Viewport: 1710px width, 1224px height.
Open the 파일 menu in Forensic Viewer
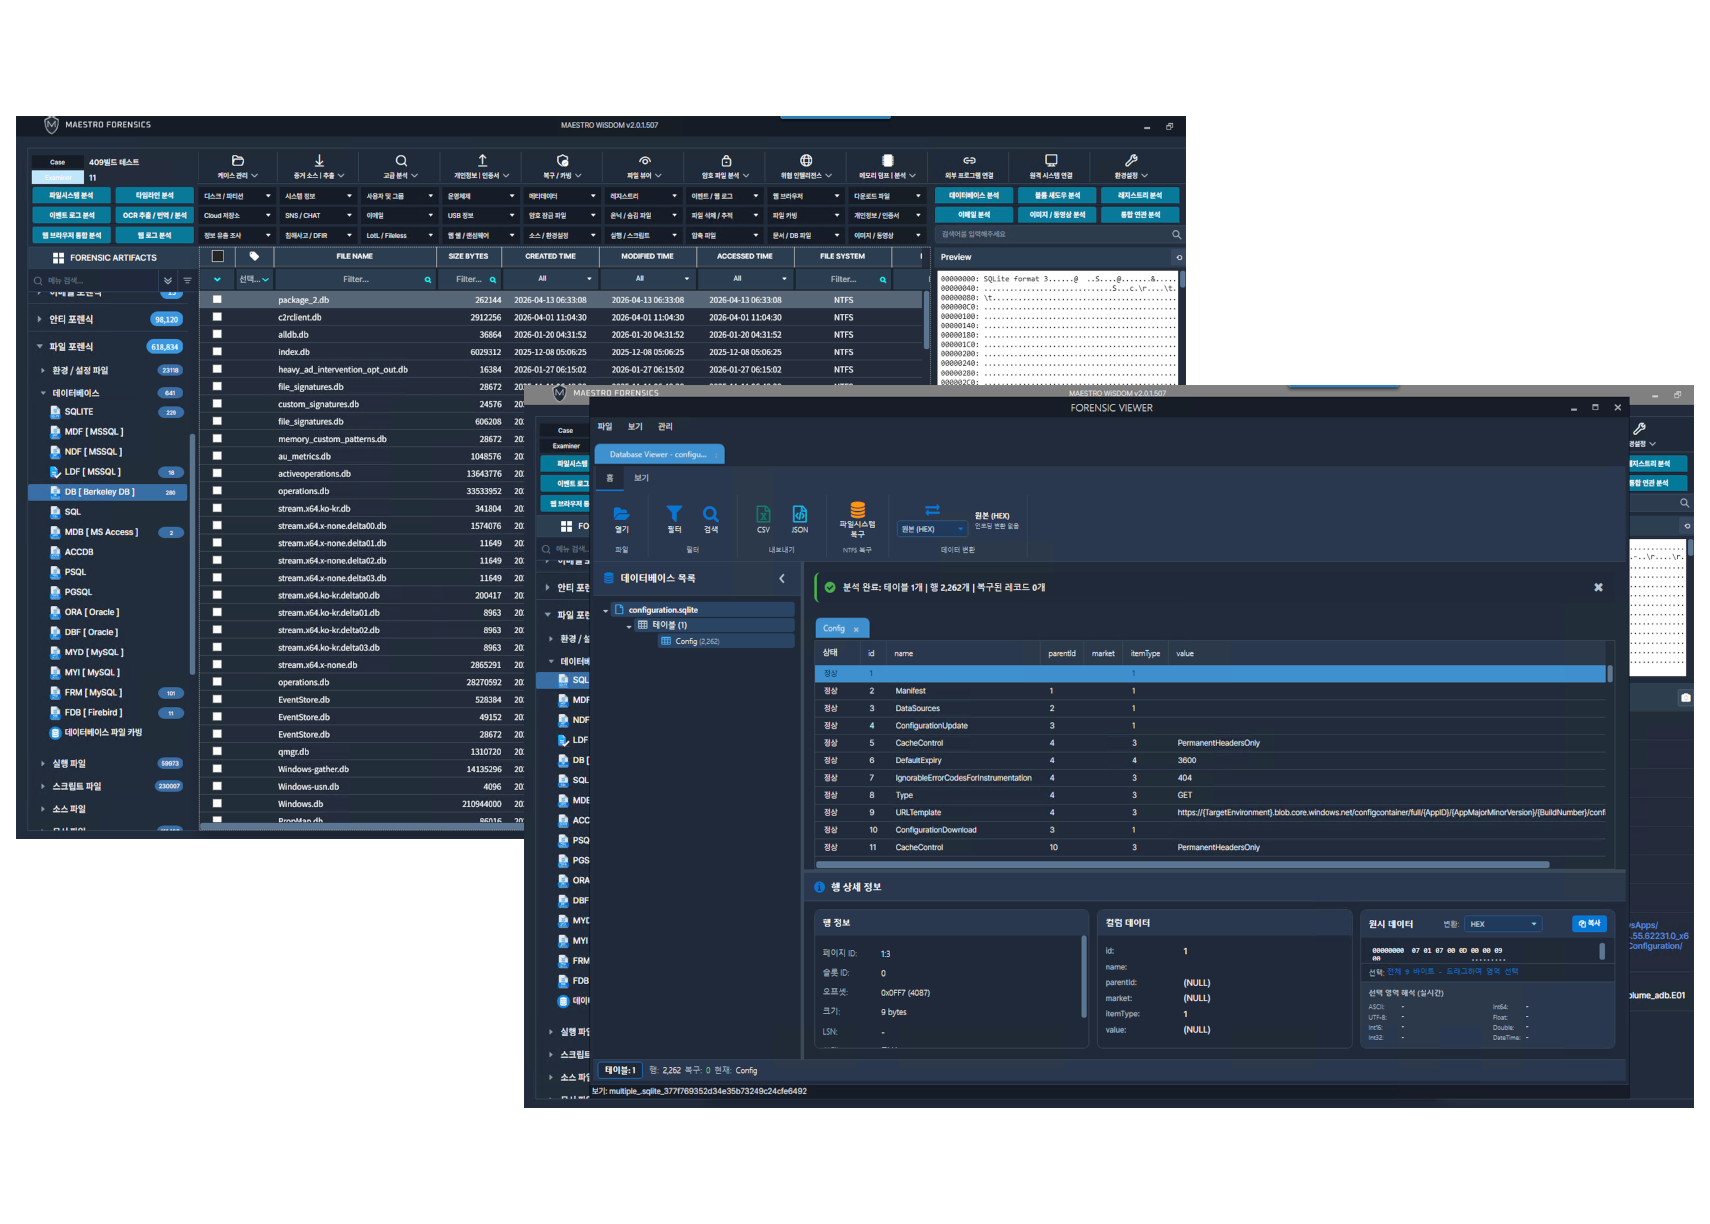pos(605,426)
